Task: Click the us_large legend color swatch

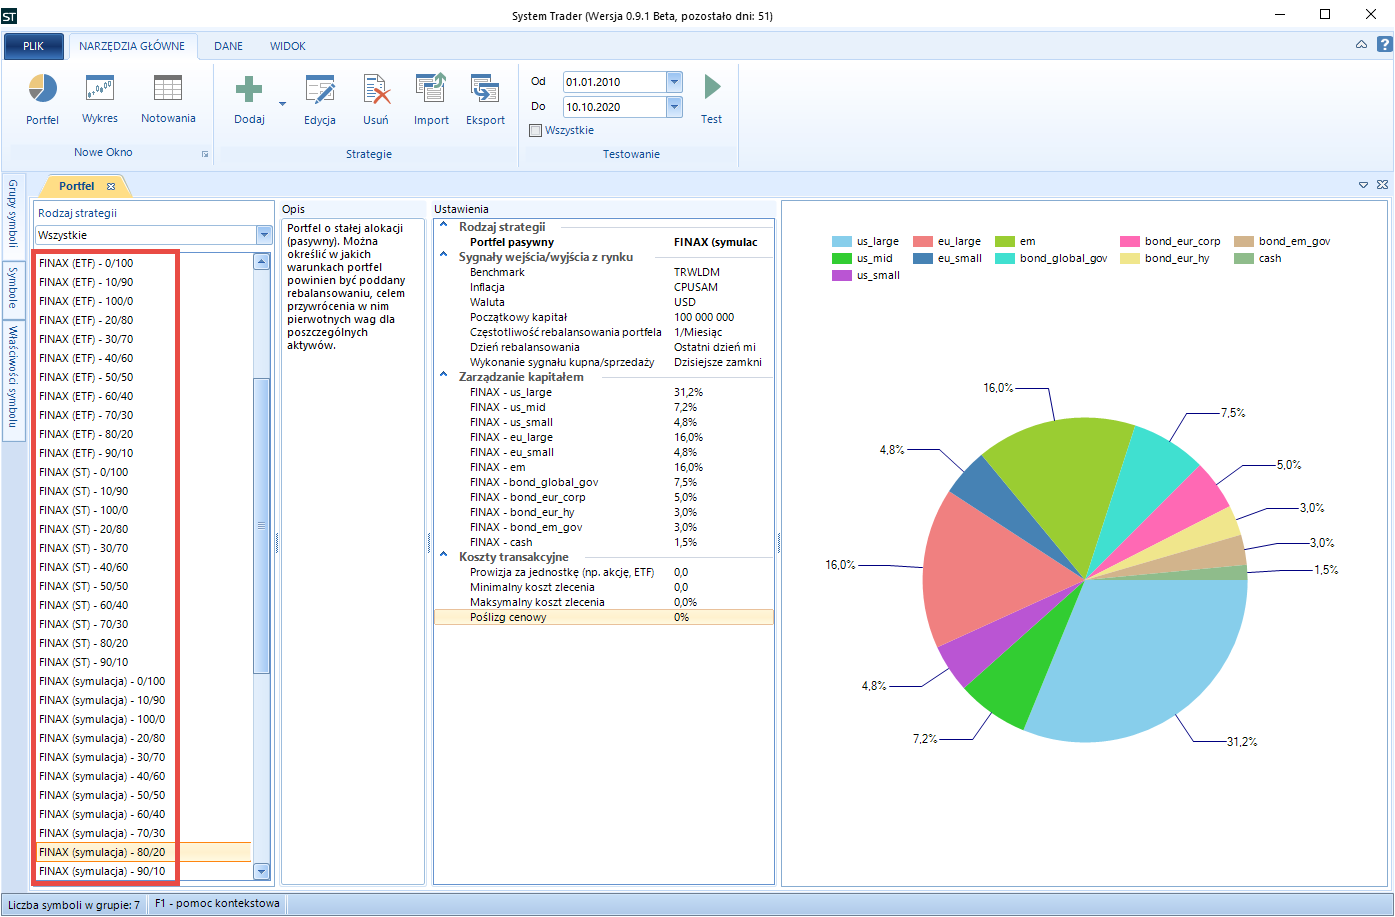Action: pyautogui.click(x=841, y=242)
